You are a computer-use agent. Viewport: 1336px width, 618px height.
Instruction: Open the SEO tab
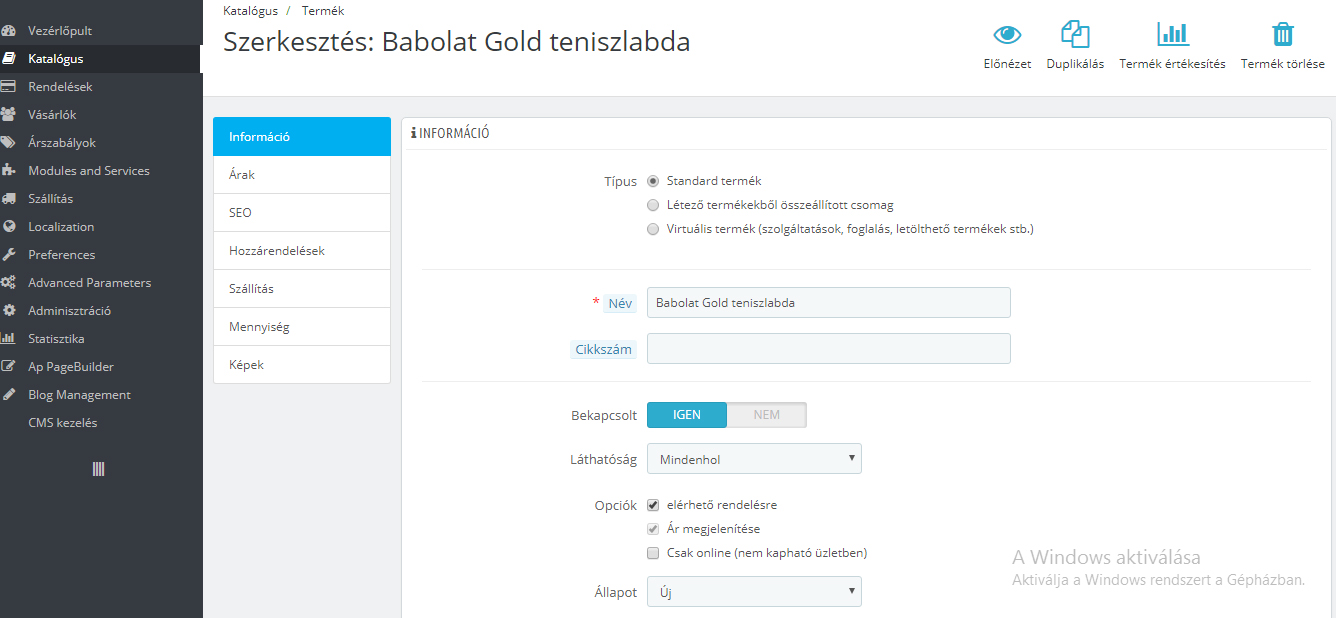click(301, 213)
